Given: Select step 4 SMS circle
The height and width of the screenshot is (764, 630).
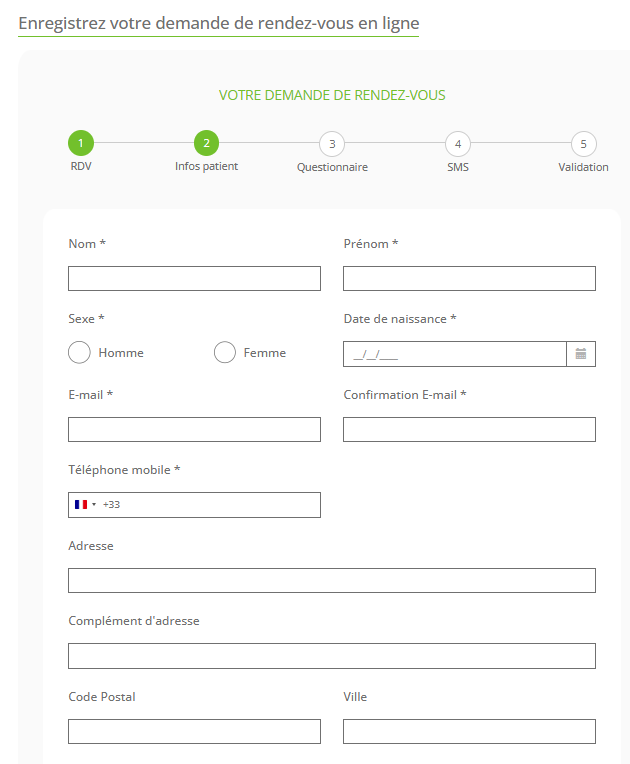Looking at the screenshot, I should coord(457,143).
